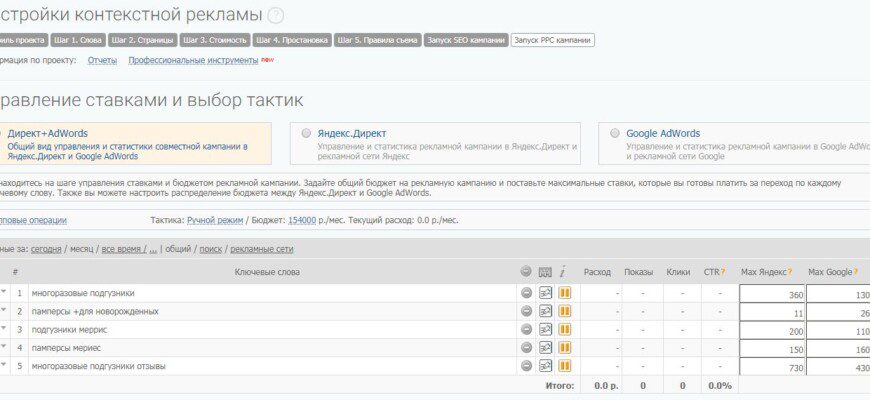Click orange pause icon for 'многоразовые подгузники отзывы'
The image size is (870, 400).
(564, 366)
